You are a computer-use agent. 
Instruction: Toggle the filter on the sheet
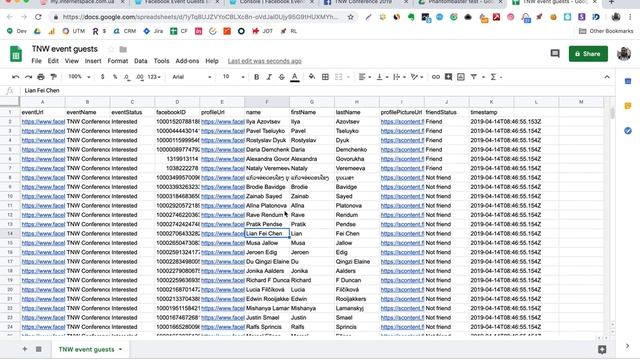[473, 77]
